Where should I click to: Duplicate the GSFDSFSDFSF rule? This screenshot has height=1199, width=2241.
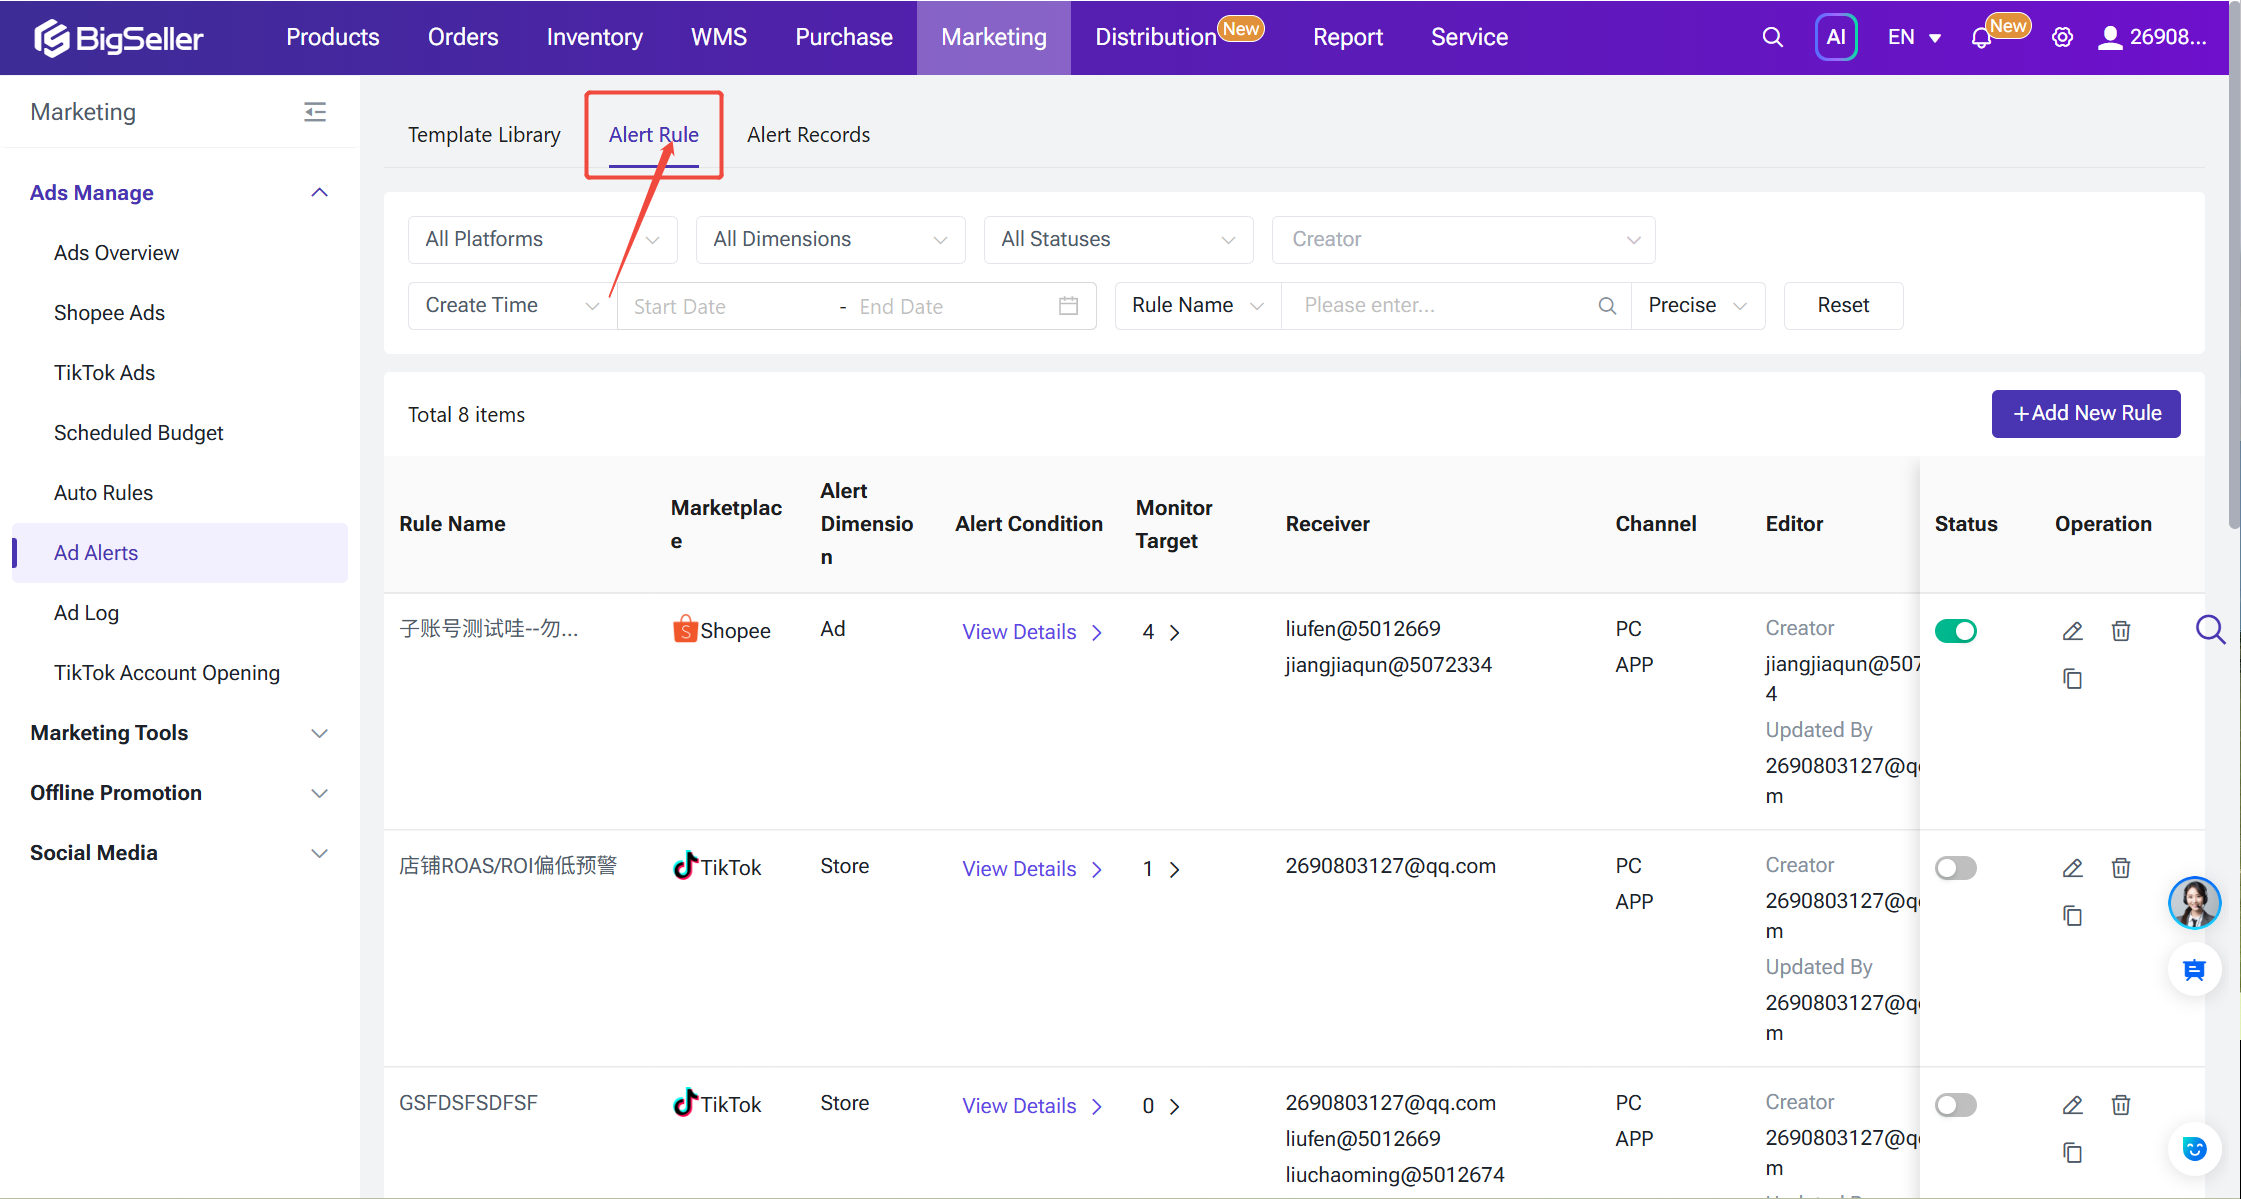(2073, 1153)
